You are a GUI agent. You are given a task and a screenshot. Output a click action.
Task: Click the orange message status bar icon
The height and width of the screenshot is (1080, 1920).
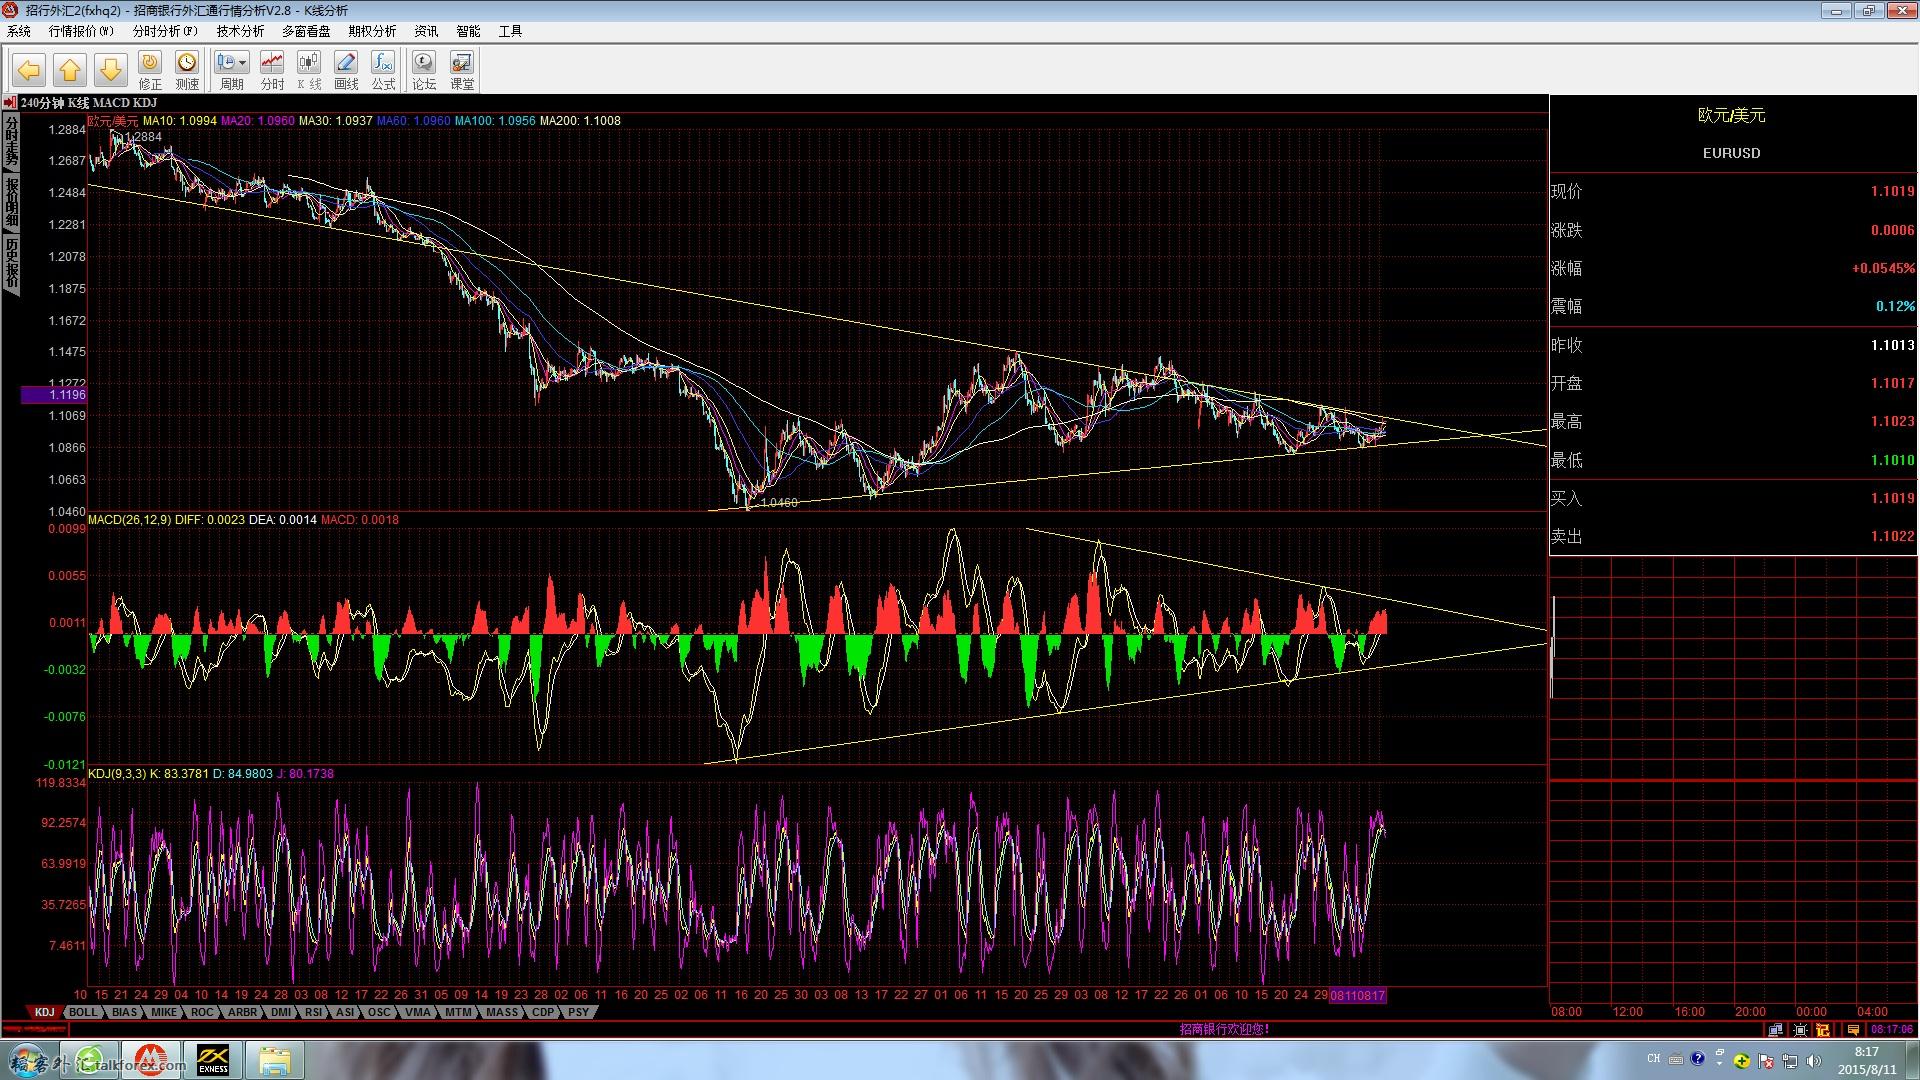tap(1853, 1029)
